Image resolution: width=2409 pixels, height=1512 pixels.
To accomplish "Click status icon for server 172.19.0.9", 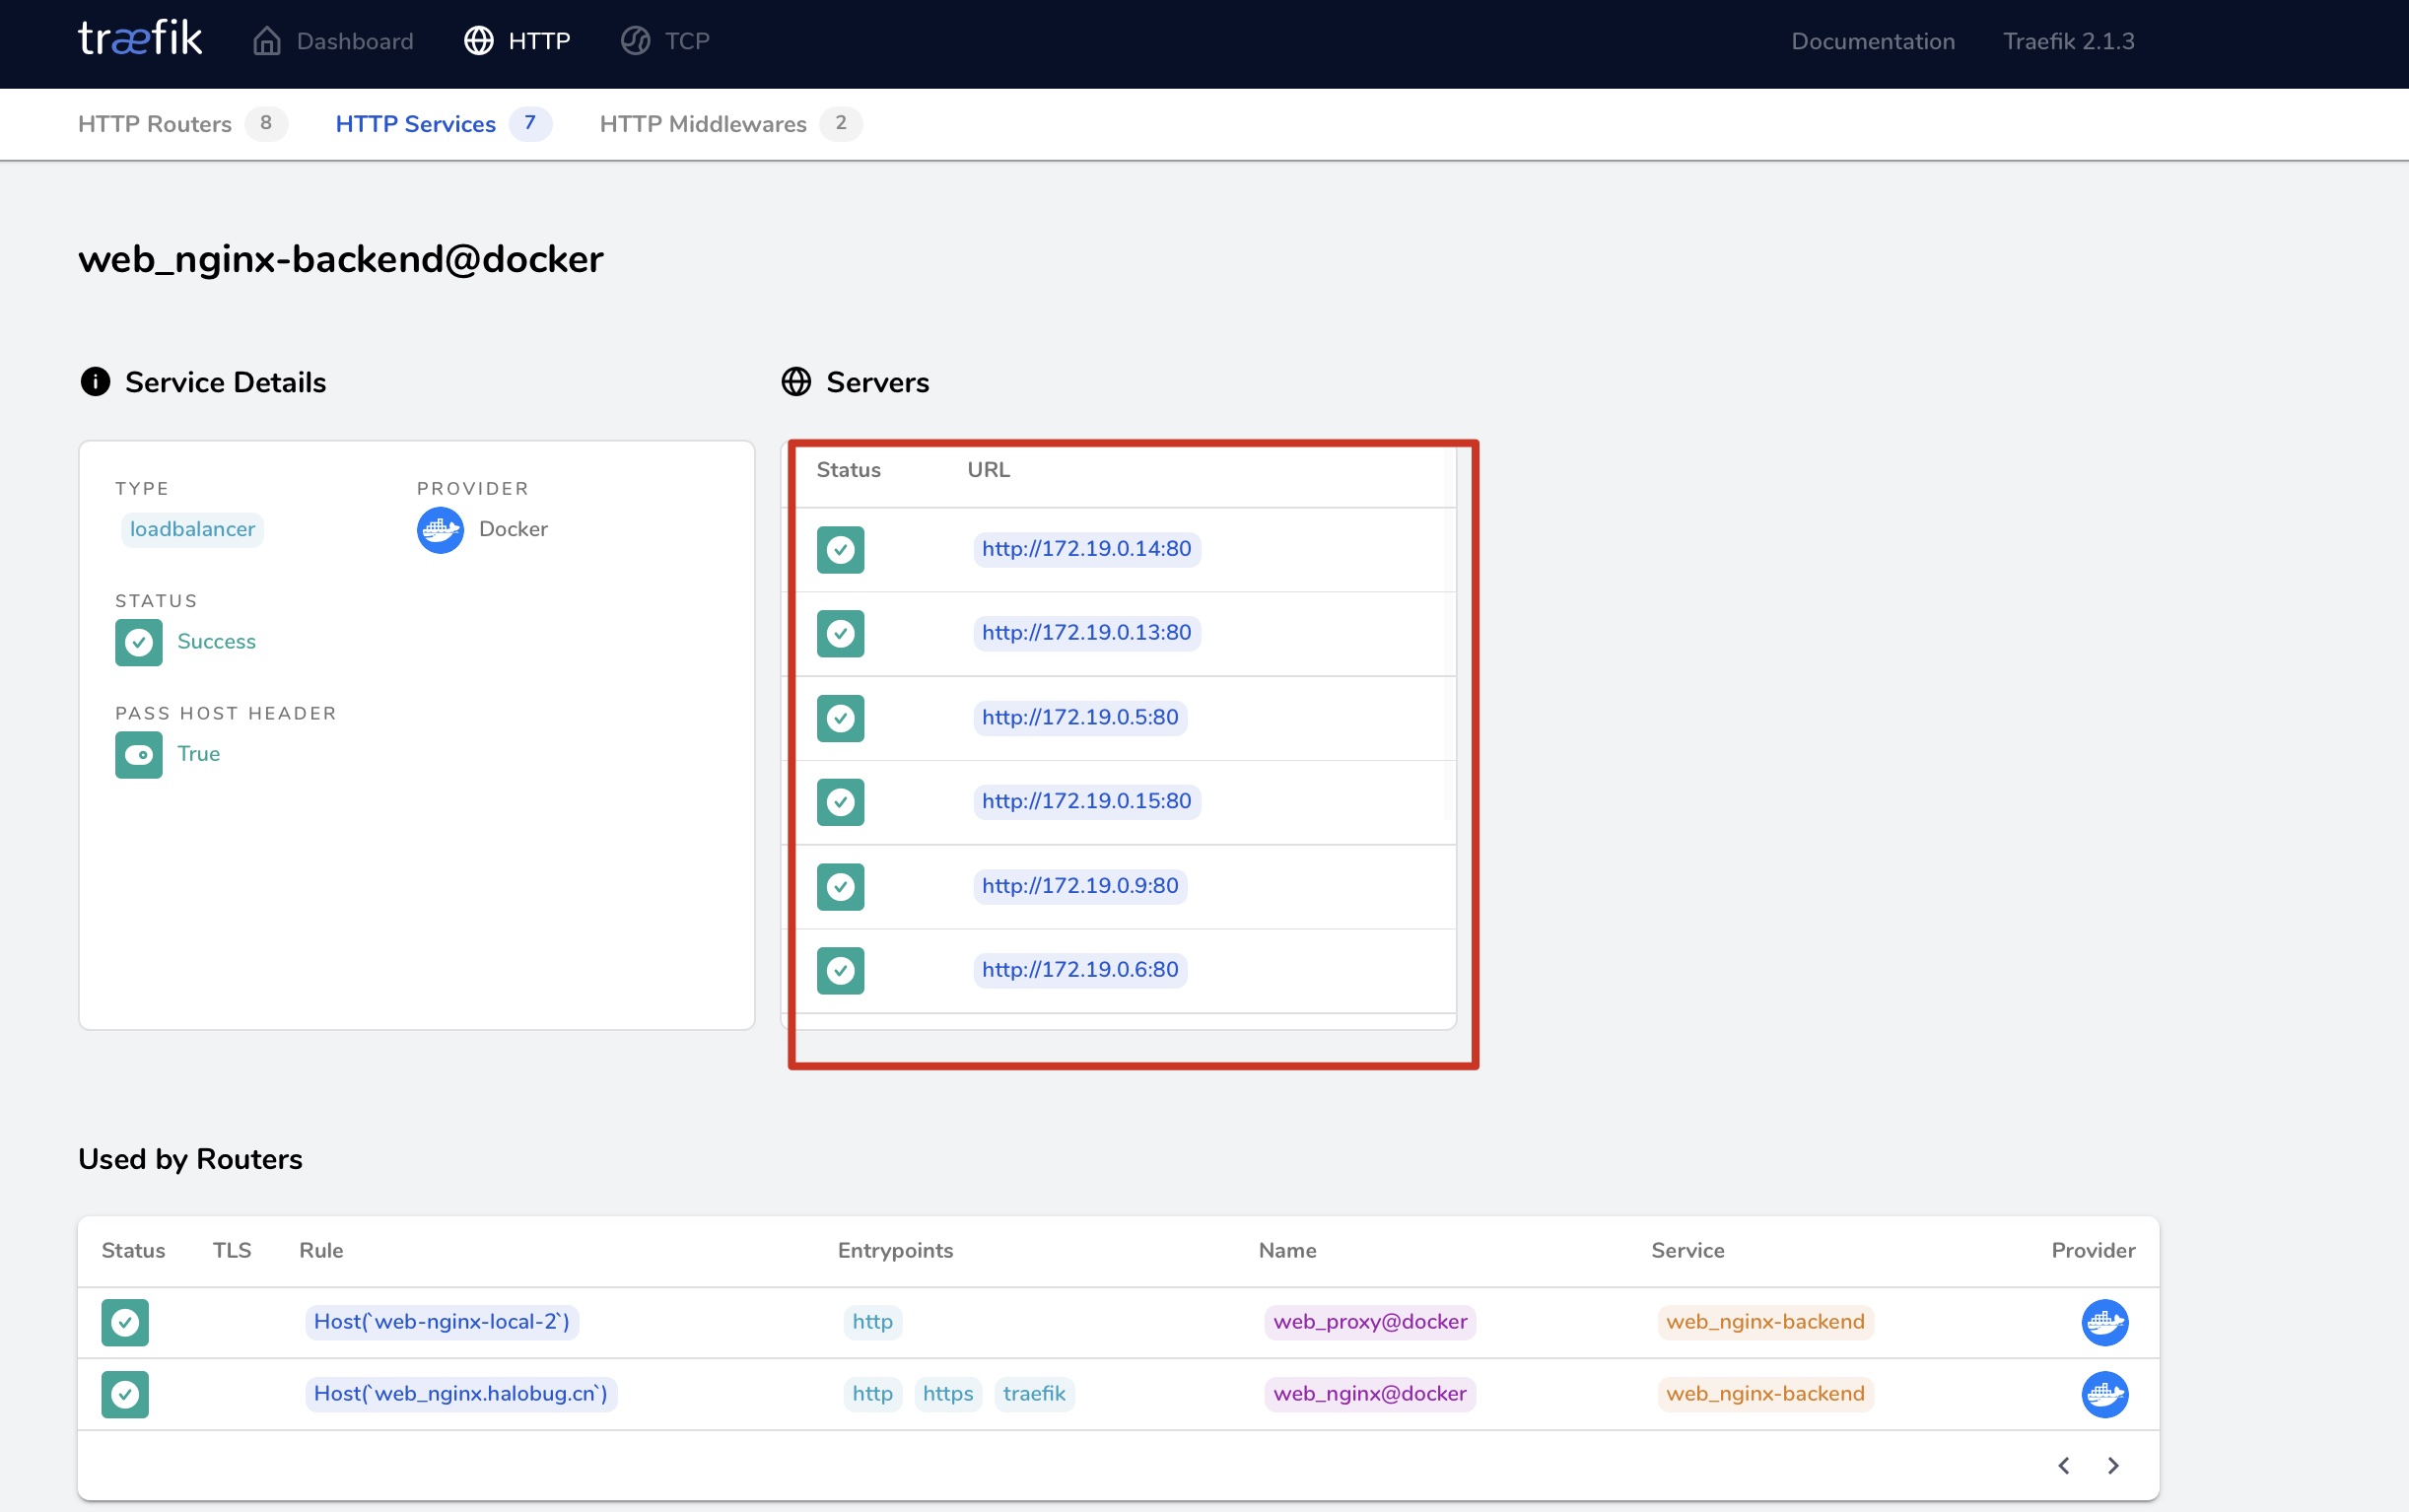I will [840, 887].
